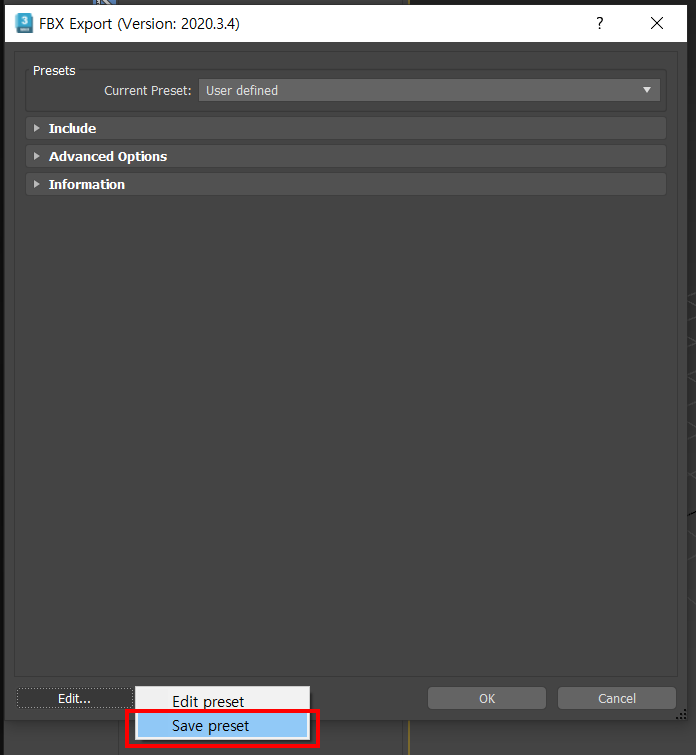The height and width of the screenshot is (755, 696).
Task: Close the FBX Export window
Action: pos(657,23)
